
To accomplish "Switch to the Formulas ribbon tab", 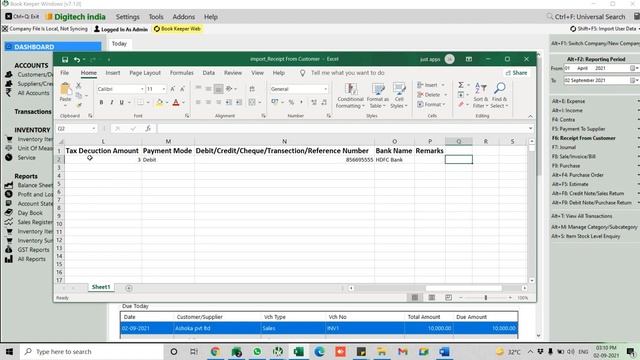I will pos(182,73).
